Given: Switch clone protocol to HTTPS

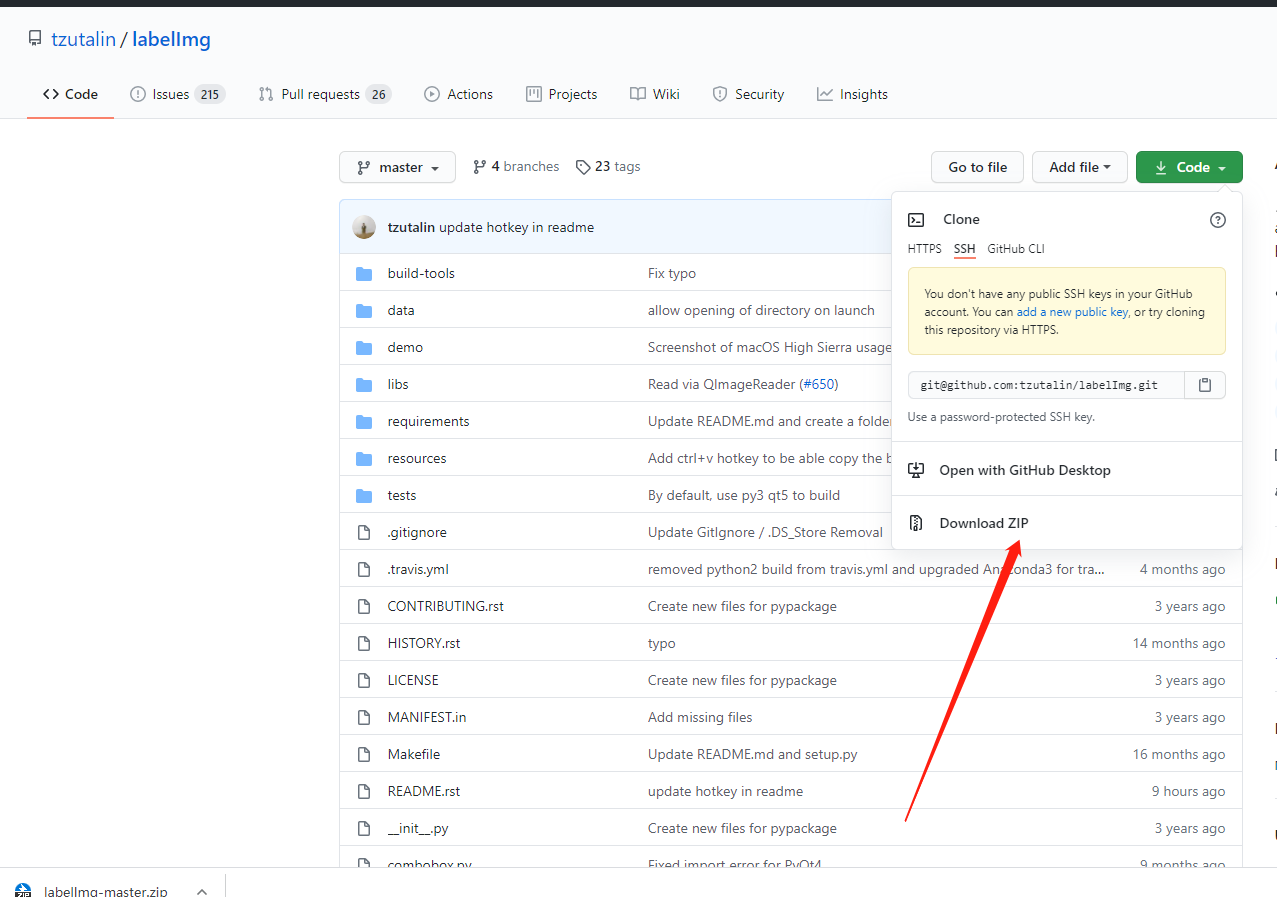Looking at the screenshot, I should coord(923,249).
